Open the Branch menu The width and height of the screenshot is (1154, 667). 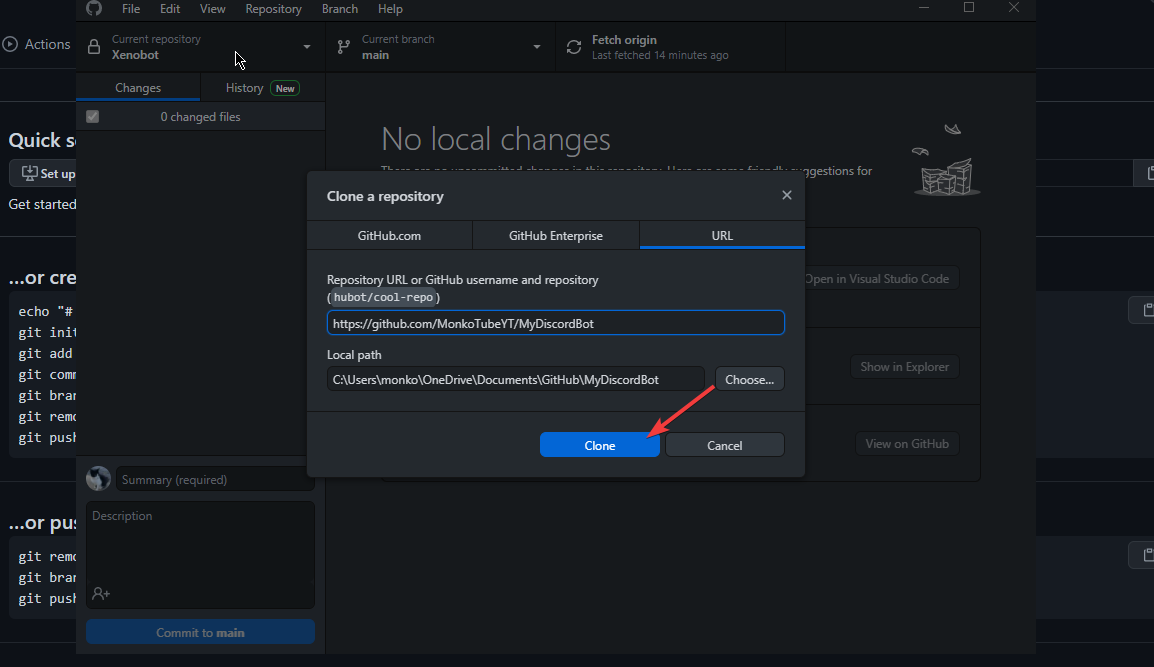pyautogui.click(x=340, y=9)
